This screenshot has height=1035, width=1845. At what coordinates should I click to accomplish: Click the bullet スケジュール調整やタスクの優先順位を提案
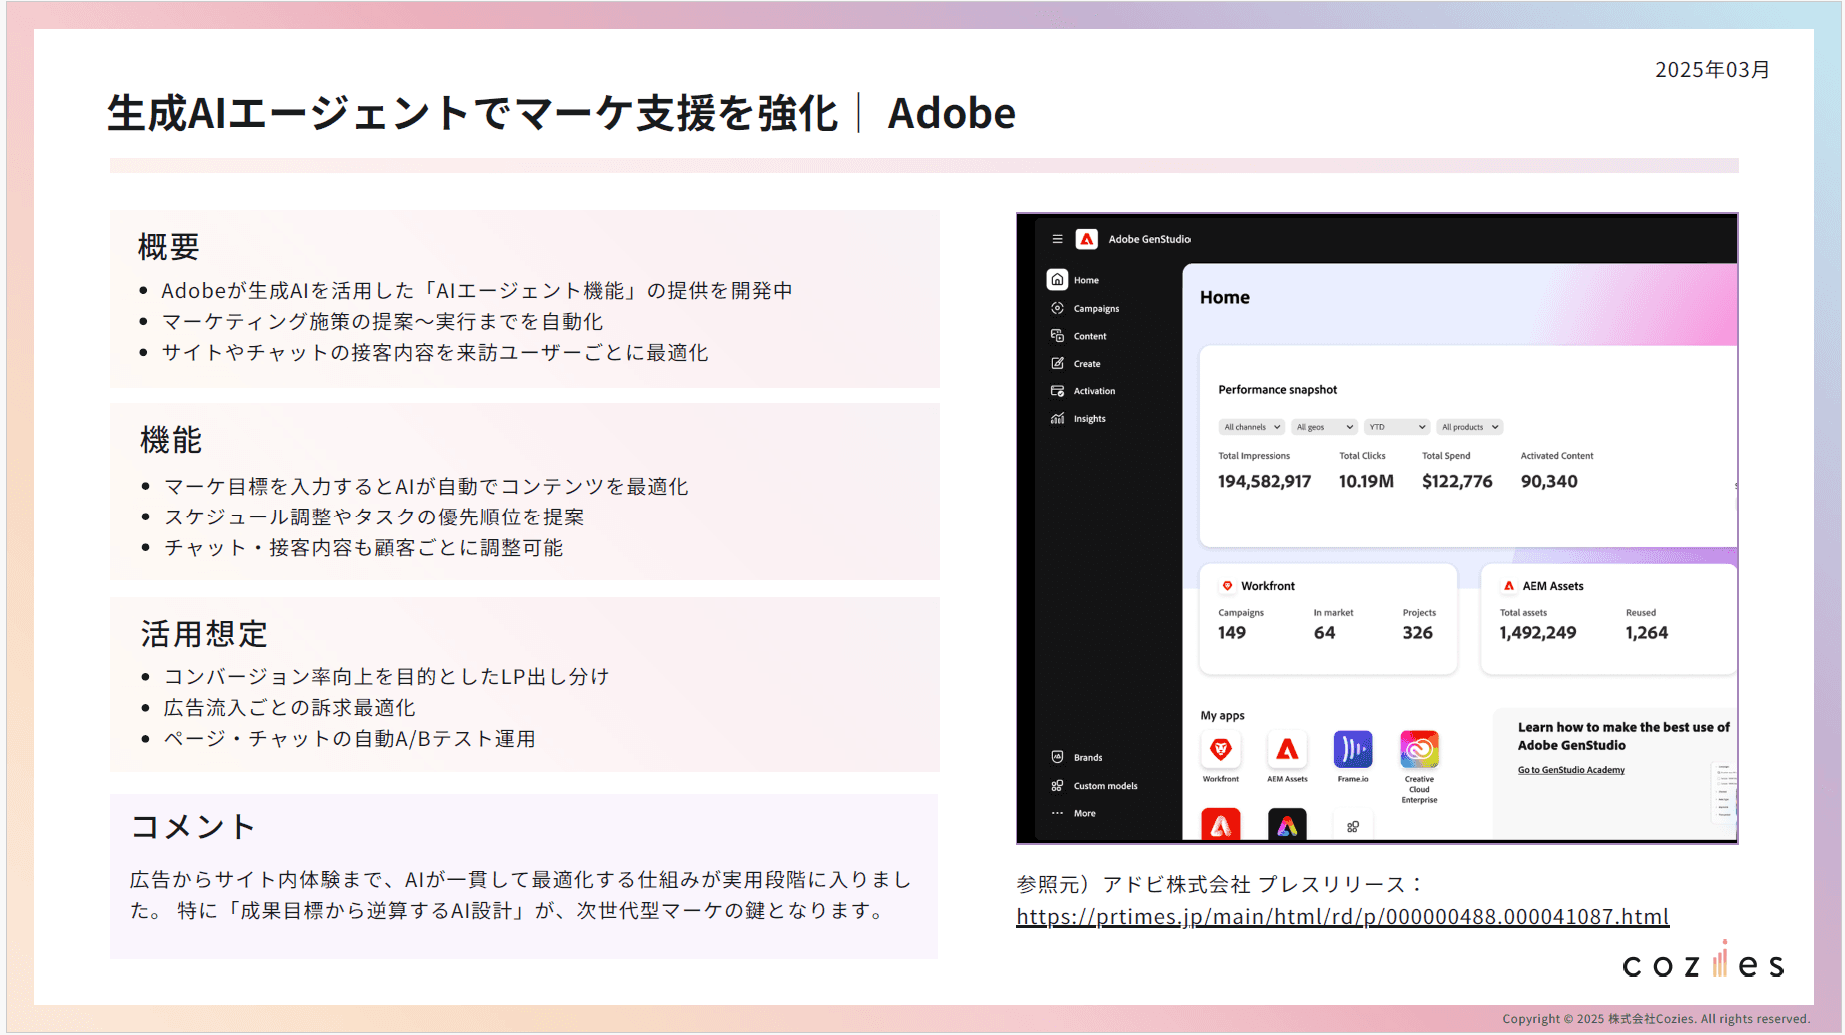(374, 517)
